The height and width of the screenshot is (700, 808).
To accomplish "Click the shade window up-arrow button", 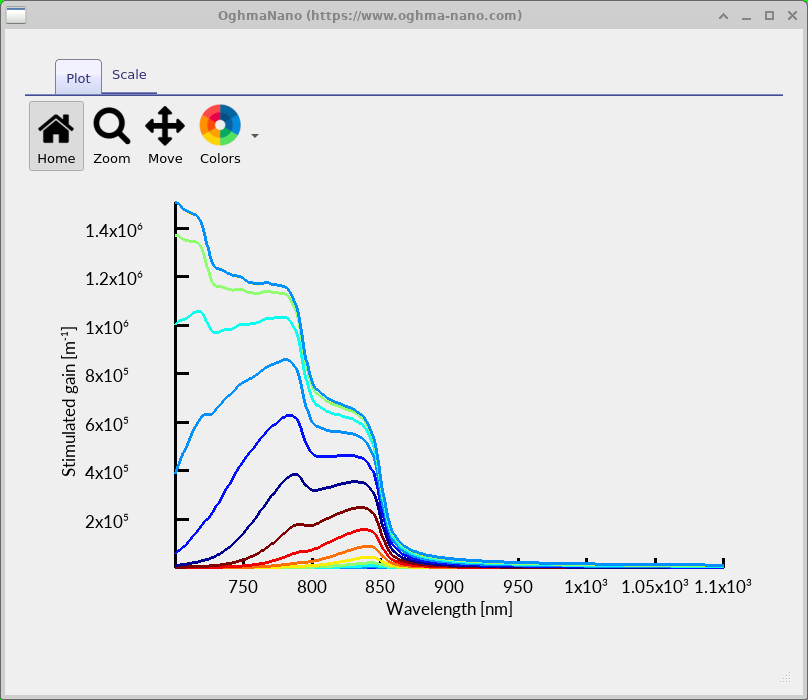I will [x=723, y=16].
